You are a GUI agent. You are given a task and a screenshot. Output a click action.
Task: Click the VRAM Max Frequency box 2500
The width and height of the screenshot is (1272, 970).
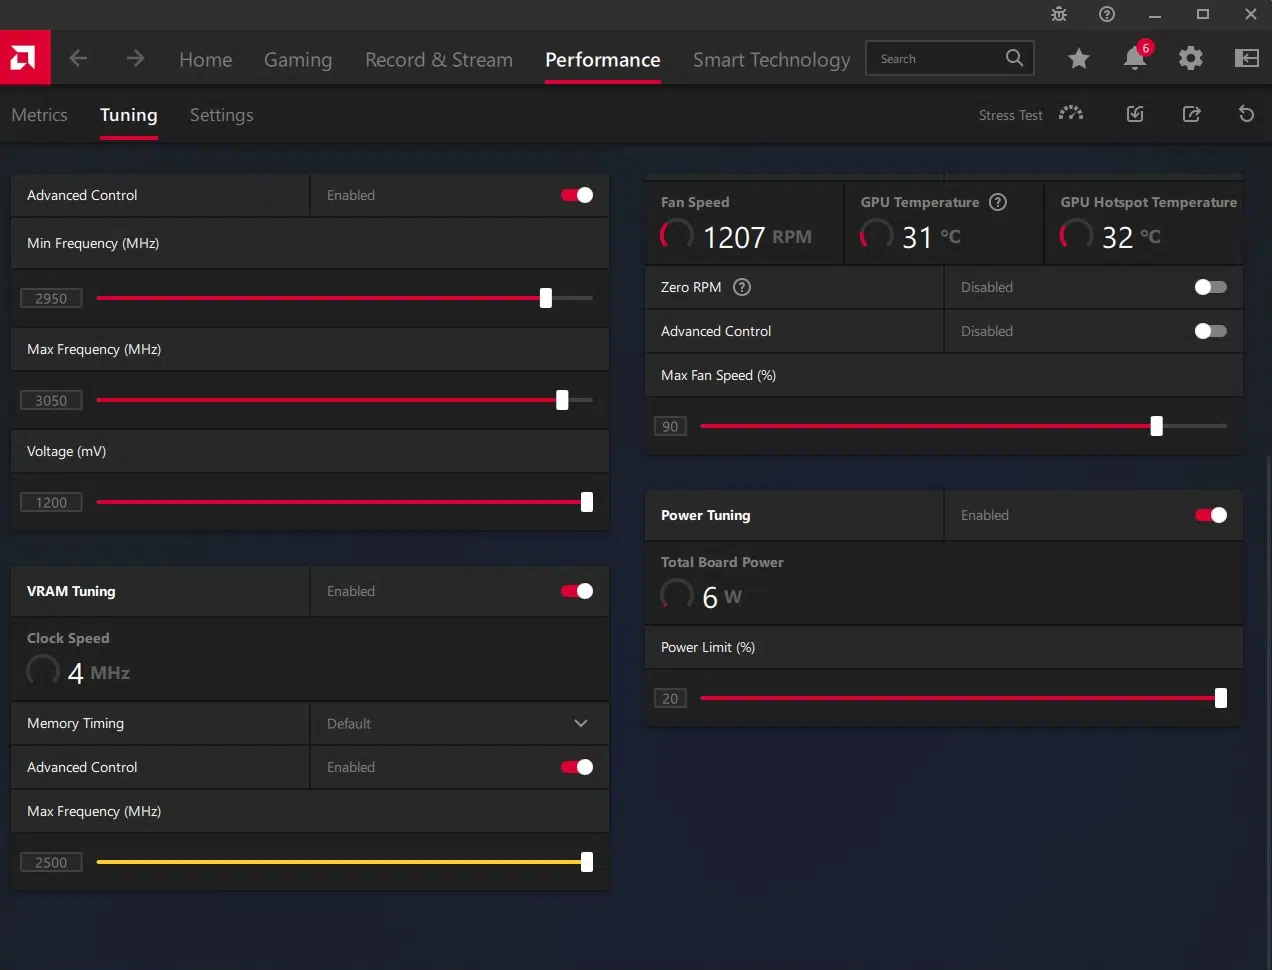point(51,862)
